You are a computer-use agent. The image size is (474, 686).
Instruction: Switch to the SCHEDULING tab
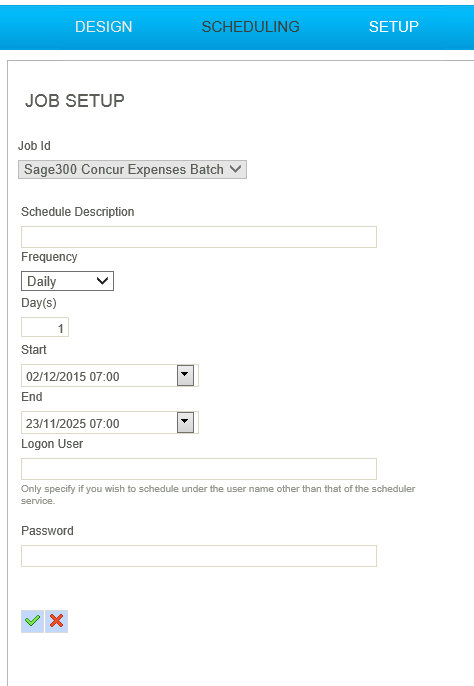point(250,27)
